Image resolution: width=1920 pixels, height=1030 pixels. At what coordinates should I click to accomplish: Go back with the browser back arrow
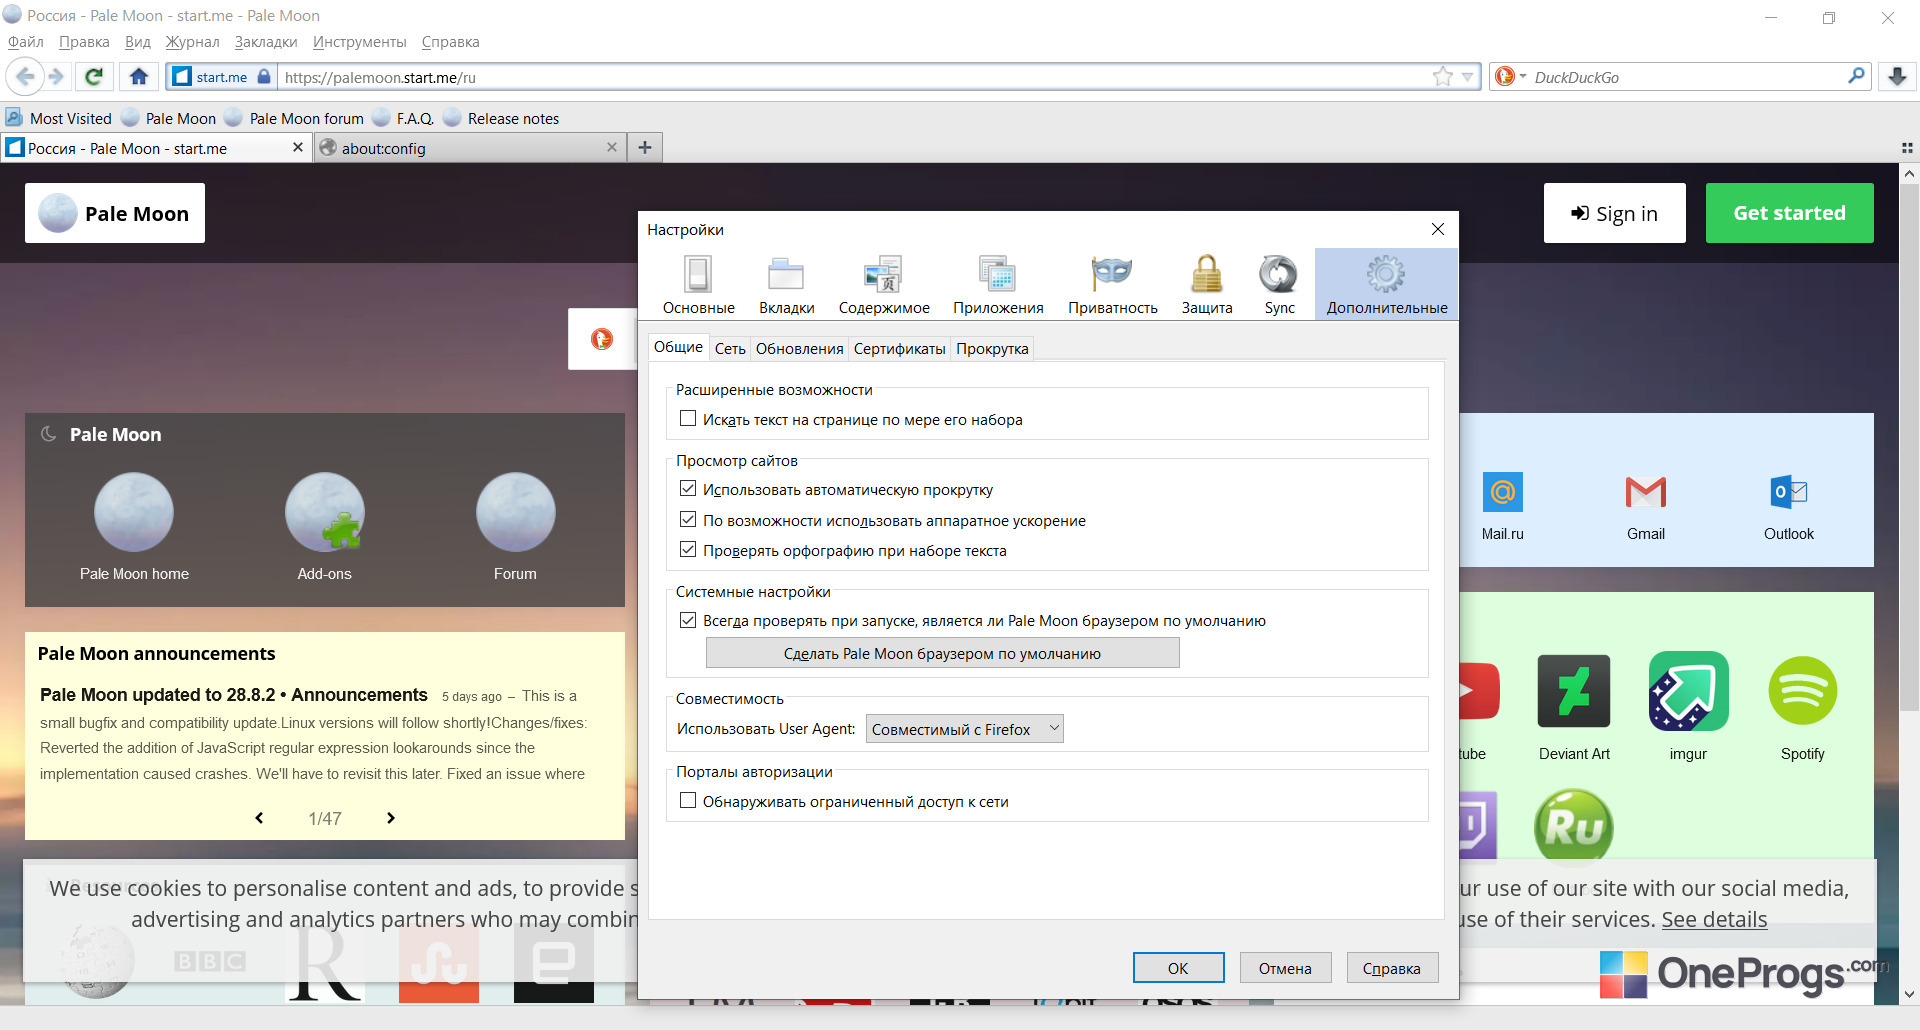click(25, 77)
